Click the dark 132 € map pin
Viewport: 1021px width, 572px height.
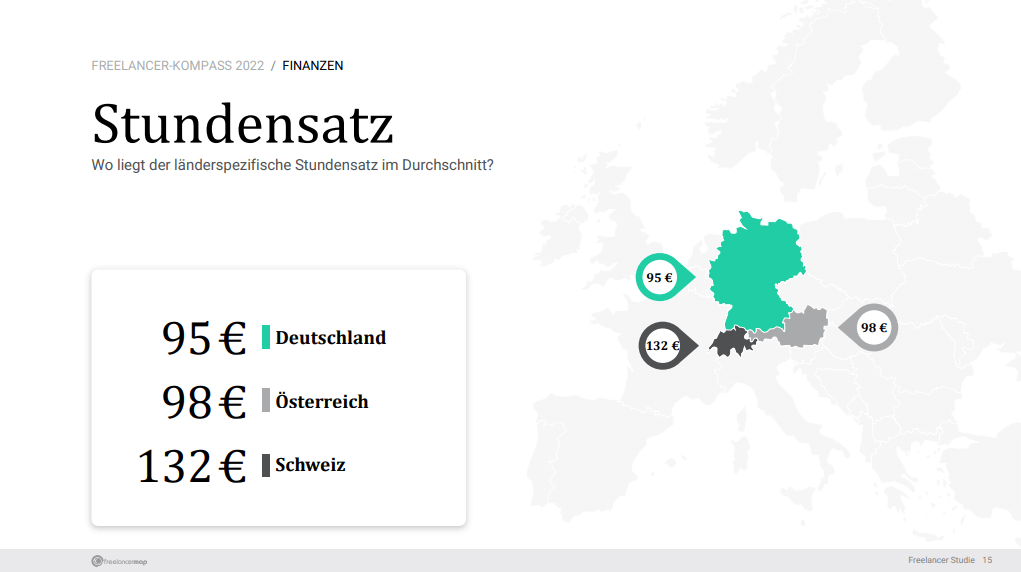coord(667,346)
